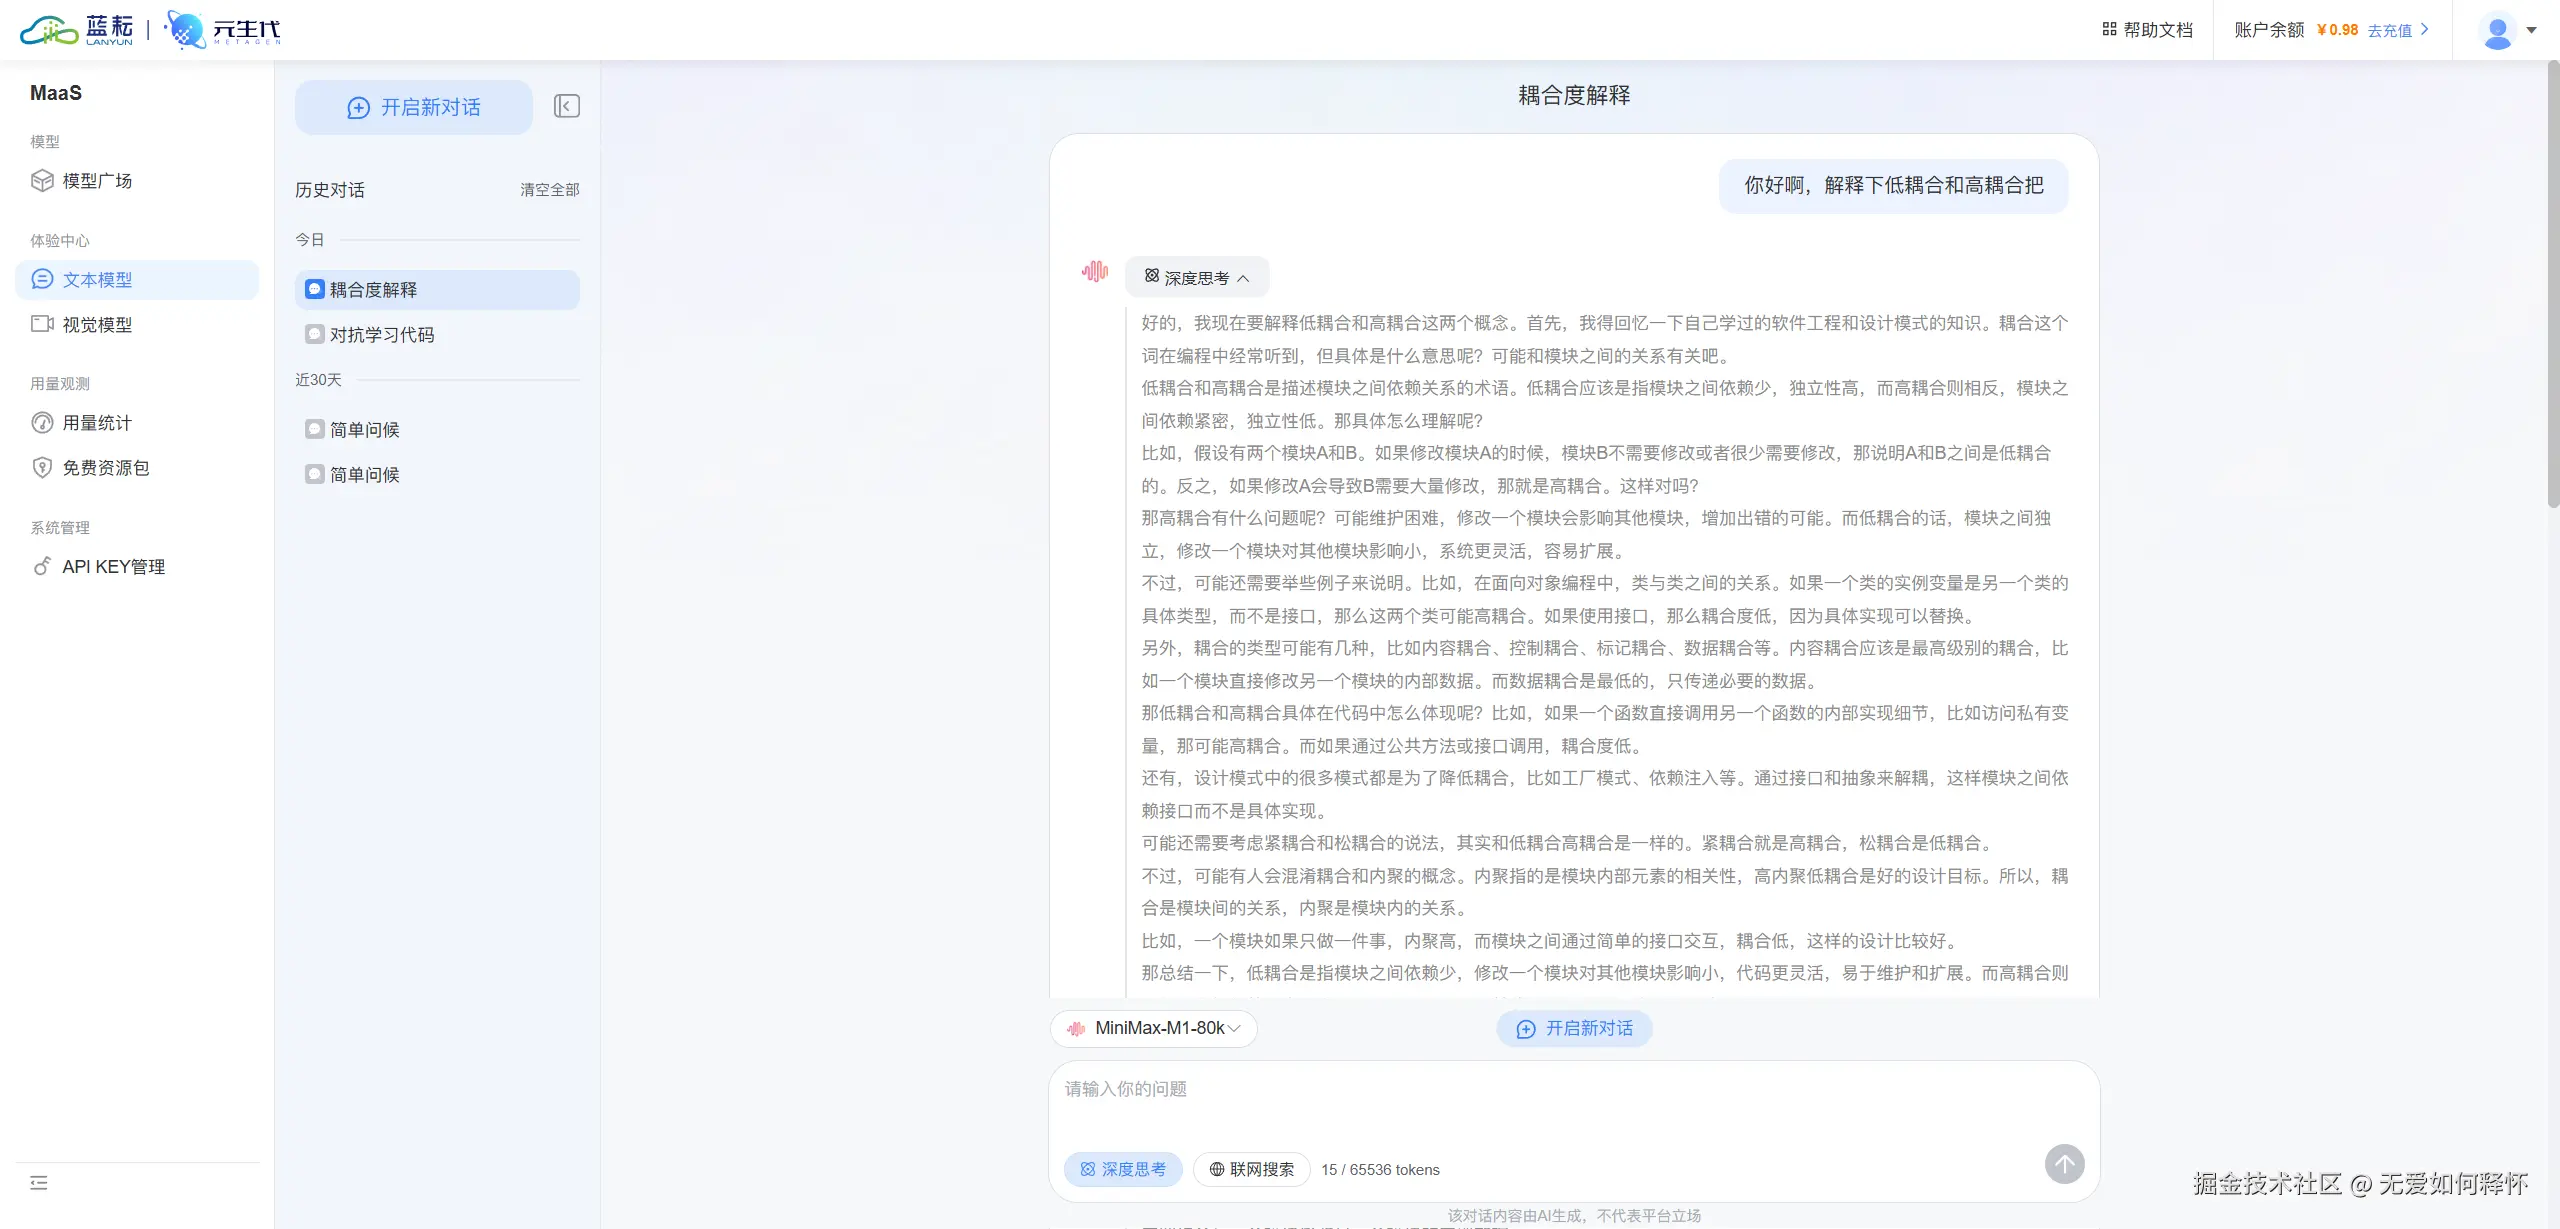Expand account menu arrow beside avatar
The height and width of the screenshot is (1229, 2560).
click(2532, 31)
